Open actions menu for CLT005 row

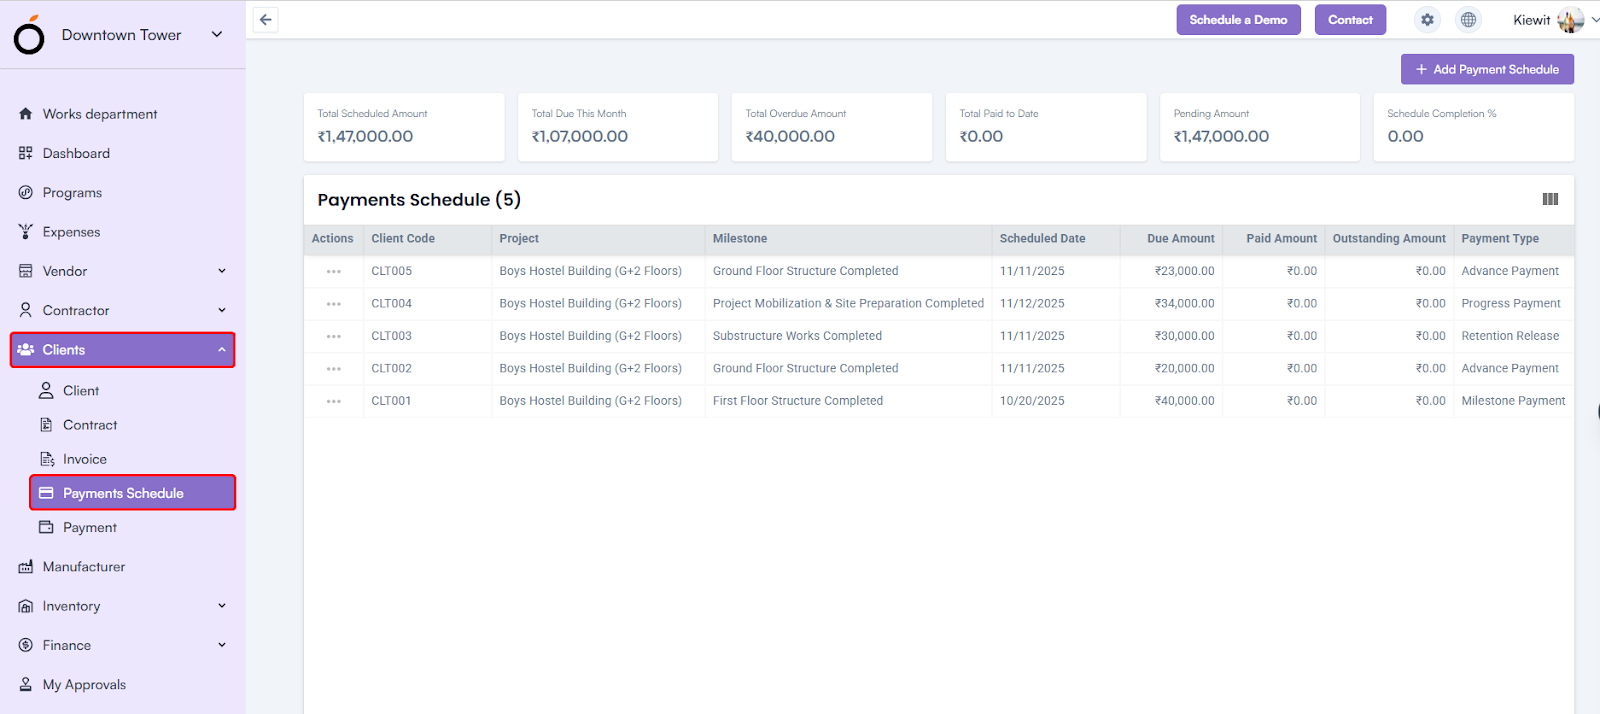tap(333, 271)
